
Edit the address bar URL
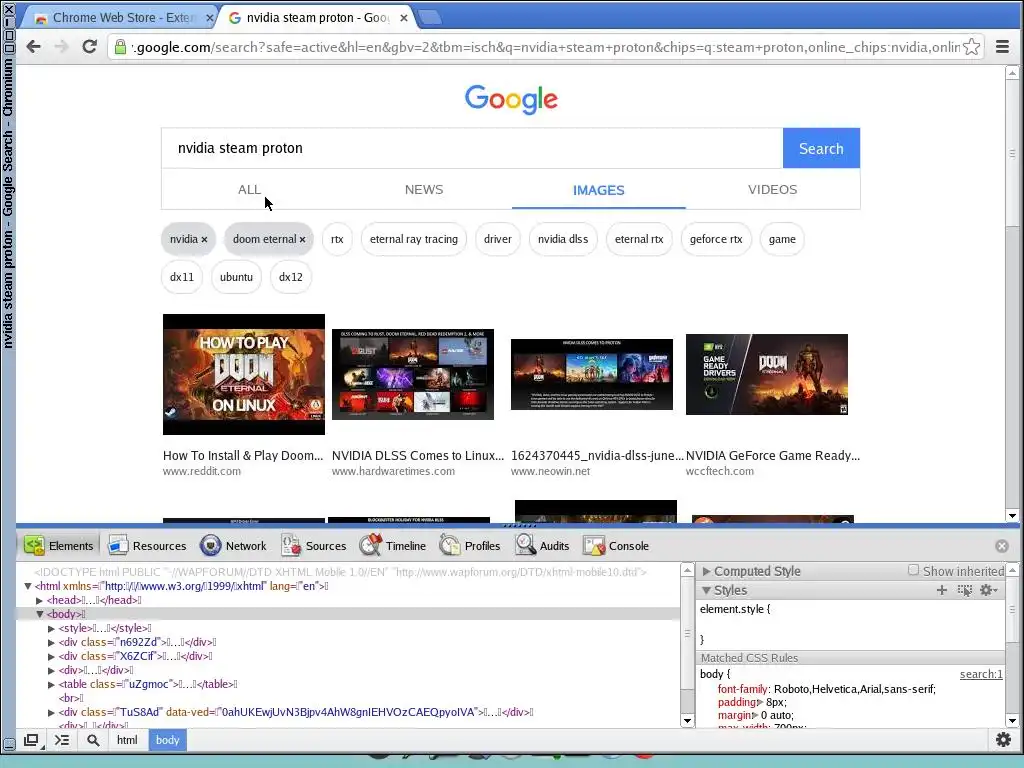[x=545, y=47]
